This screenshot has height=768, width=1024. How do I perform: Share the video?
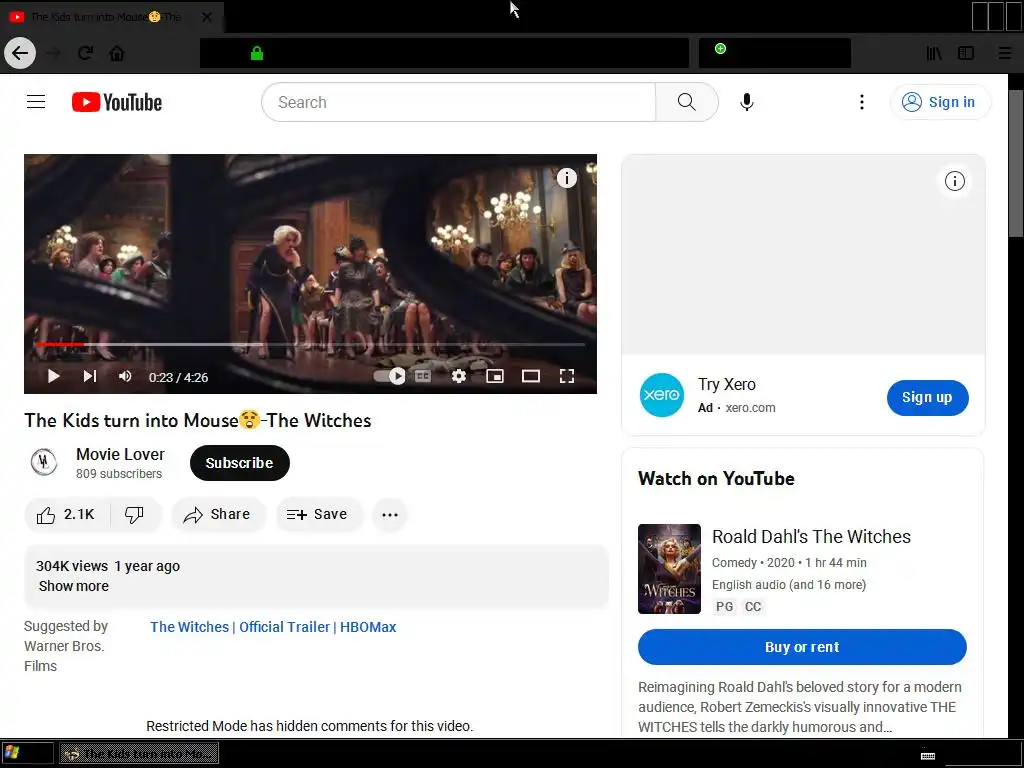218,515
